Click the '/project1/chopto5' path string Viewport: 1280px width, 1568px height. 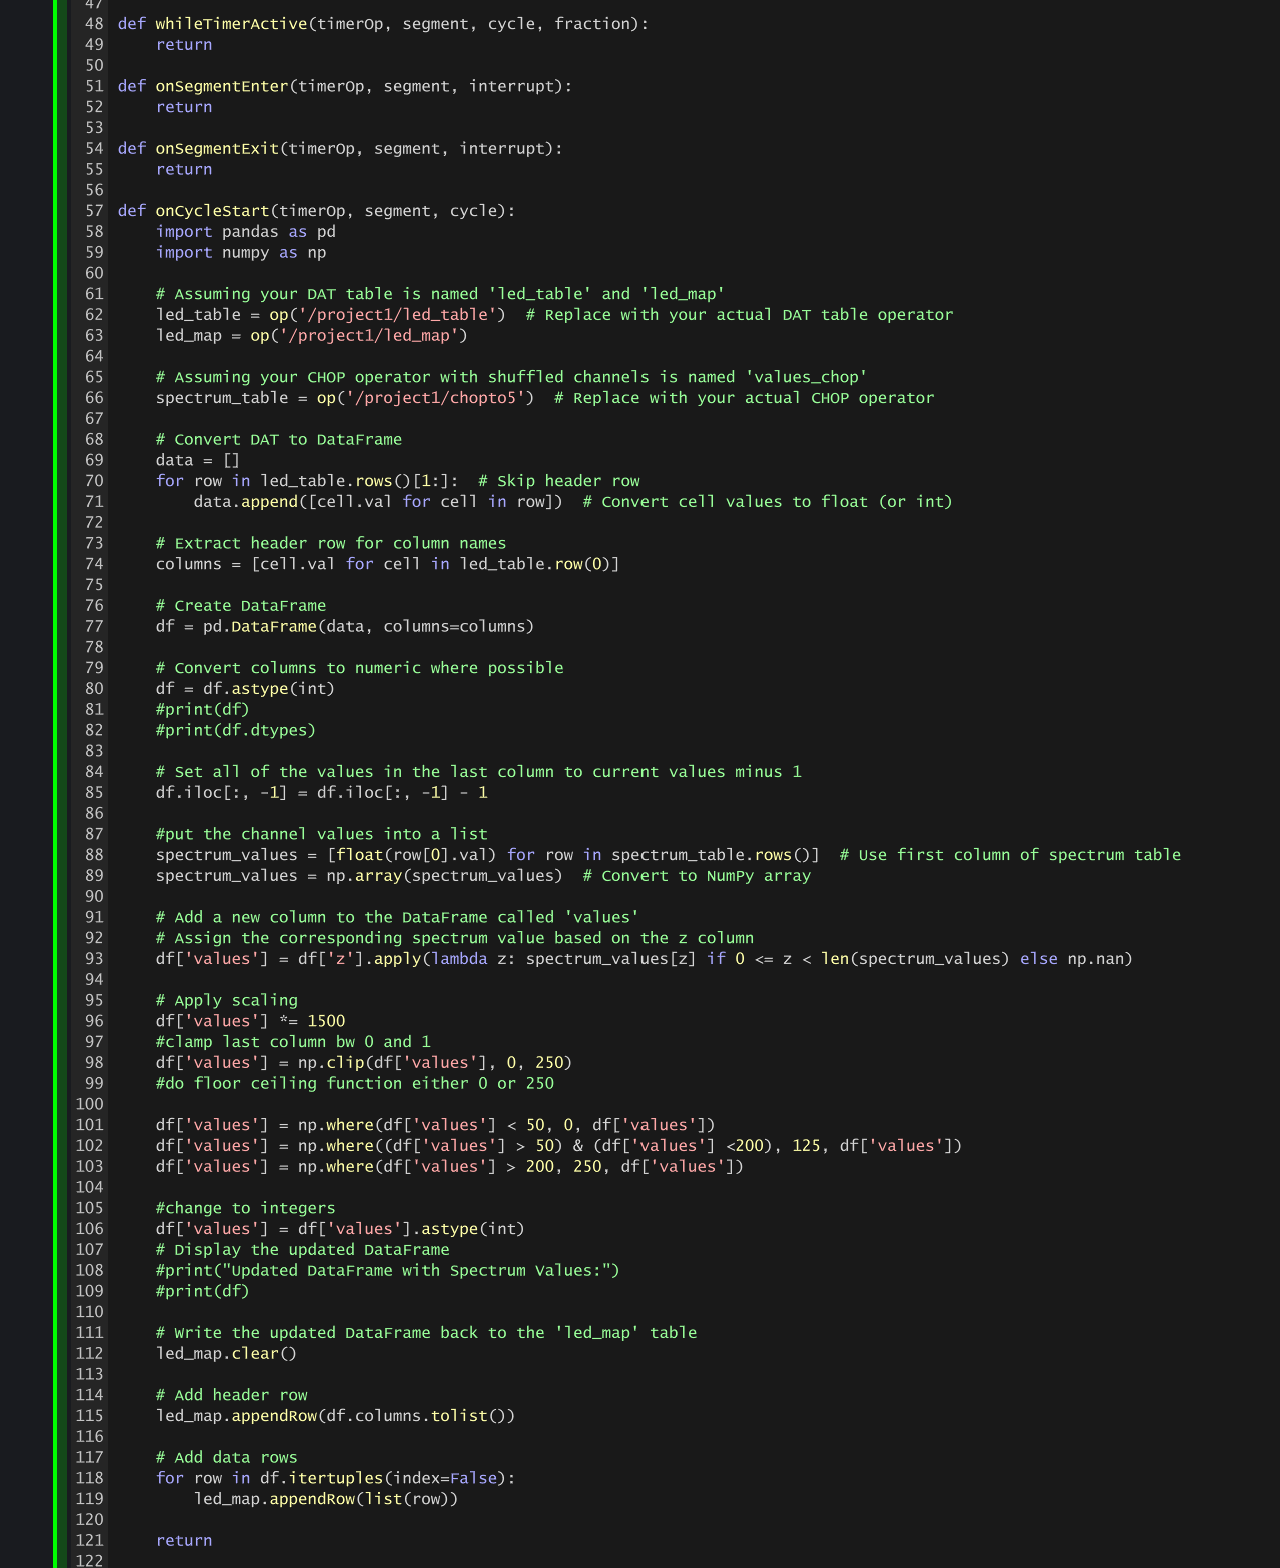430,398
